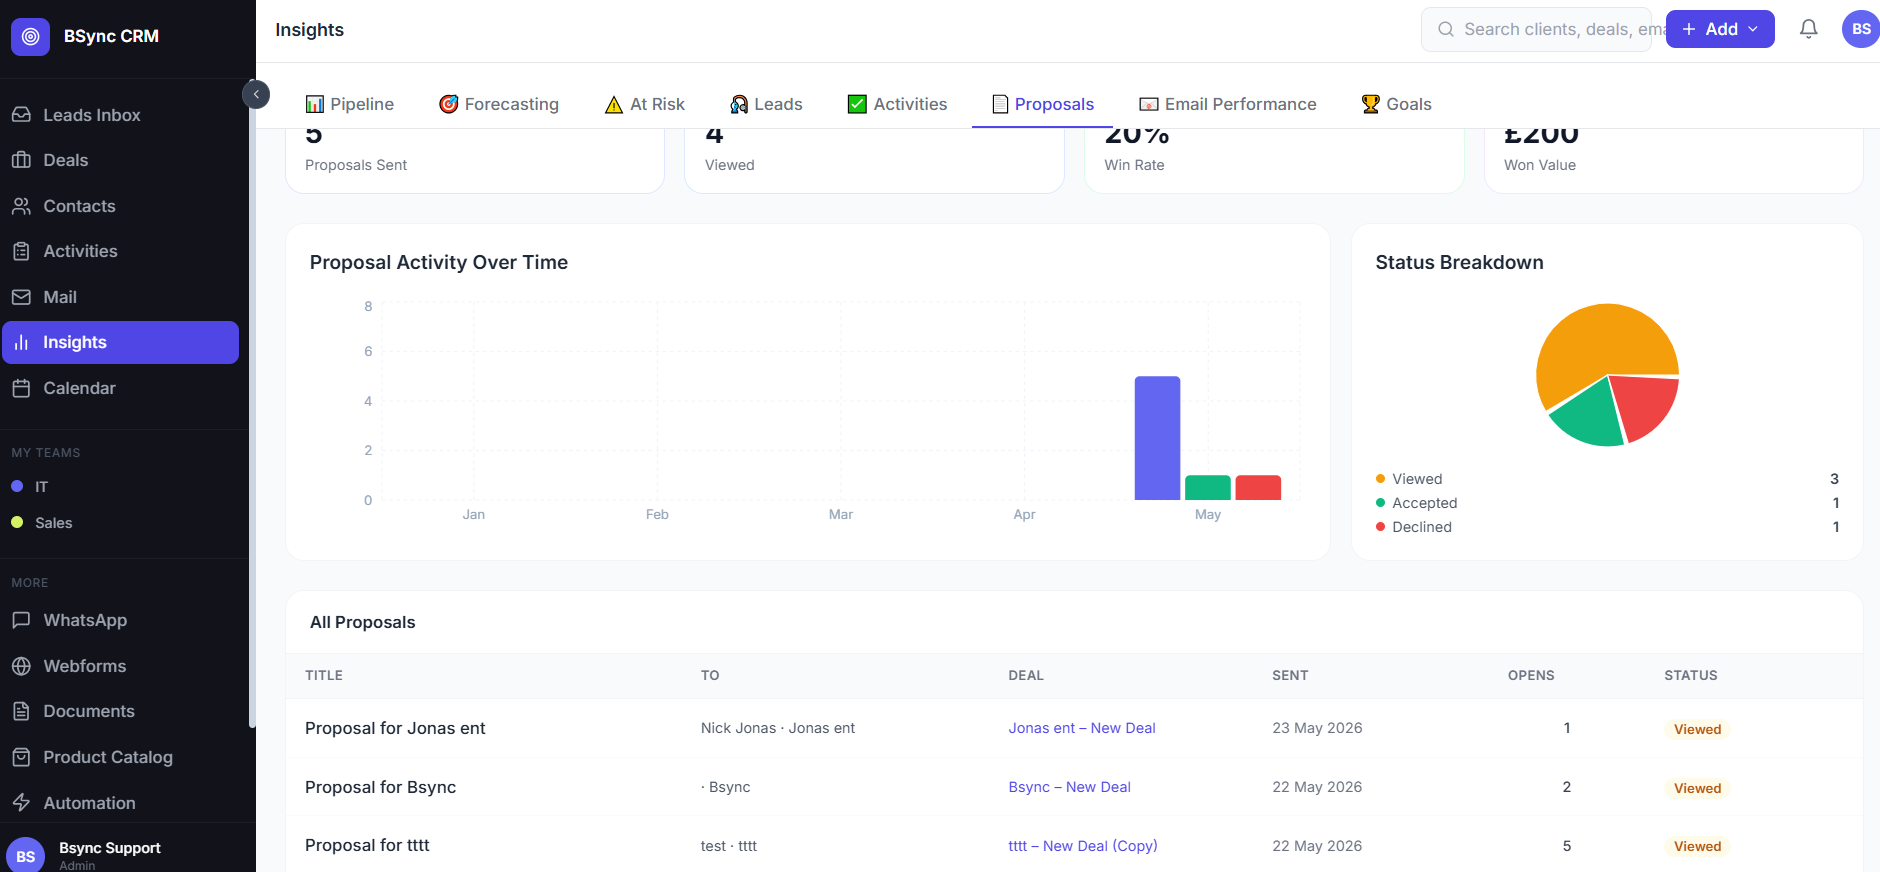Viewport: 1880px width, 872px height.
Task: Click the 23 May 2026 sent date
Action: (1317, 728)
